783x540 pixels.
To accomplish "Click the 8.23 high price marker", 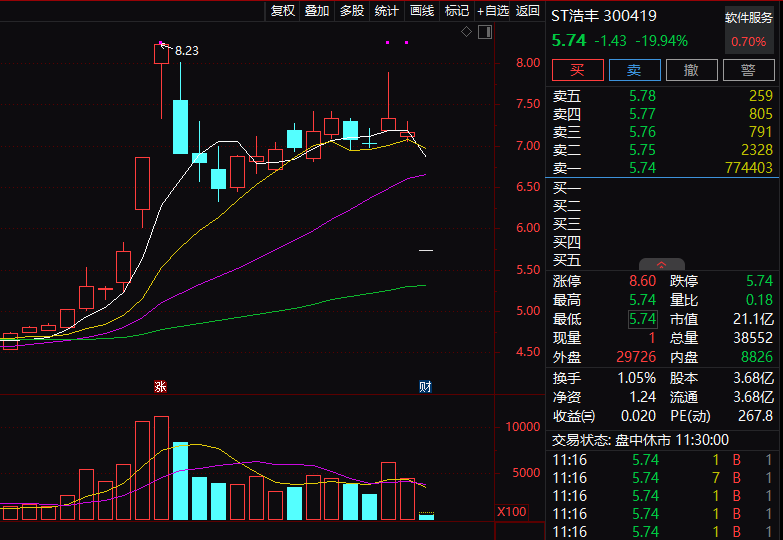I will click(x=187, y=50).
